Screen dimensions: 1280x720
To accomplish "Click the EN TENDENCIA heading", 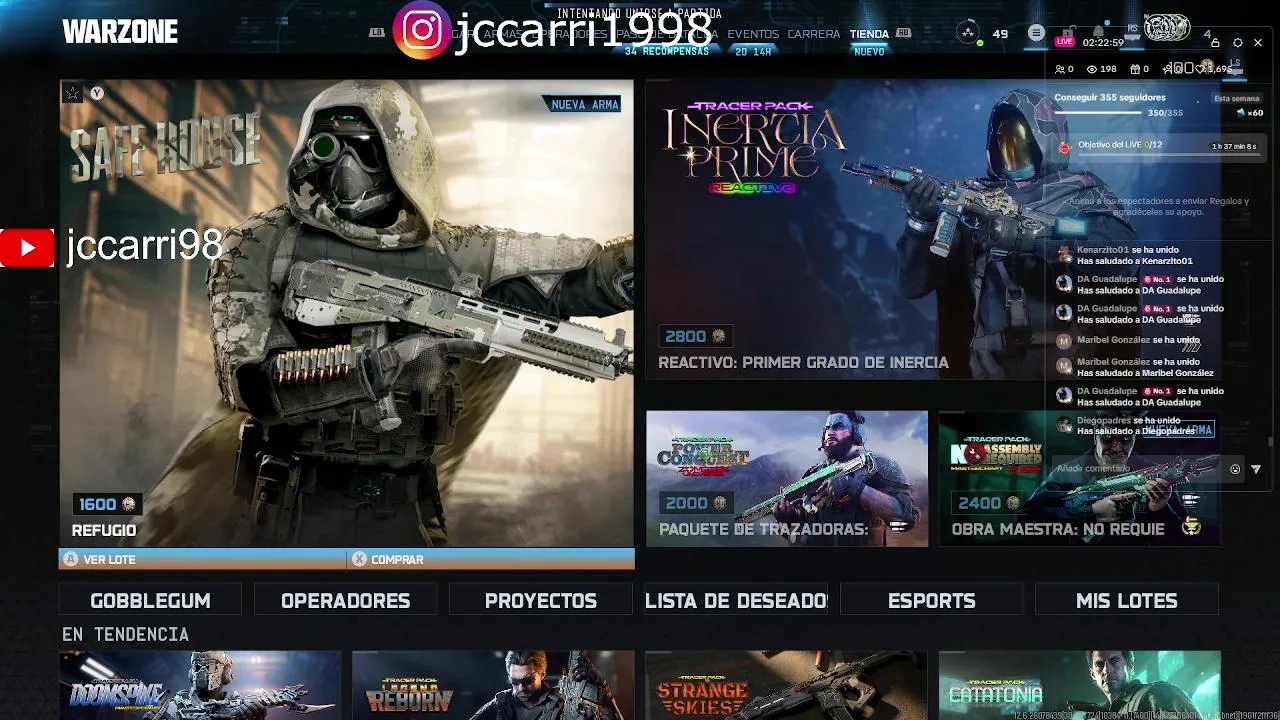I will coord(125,634).
